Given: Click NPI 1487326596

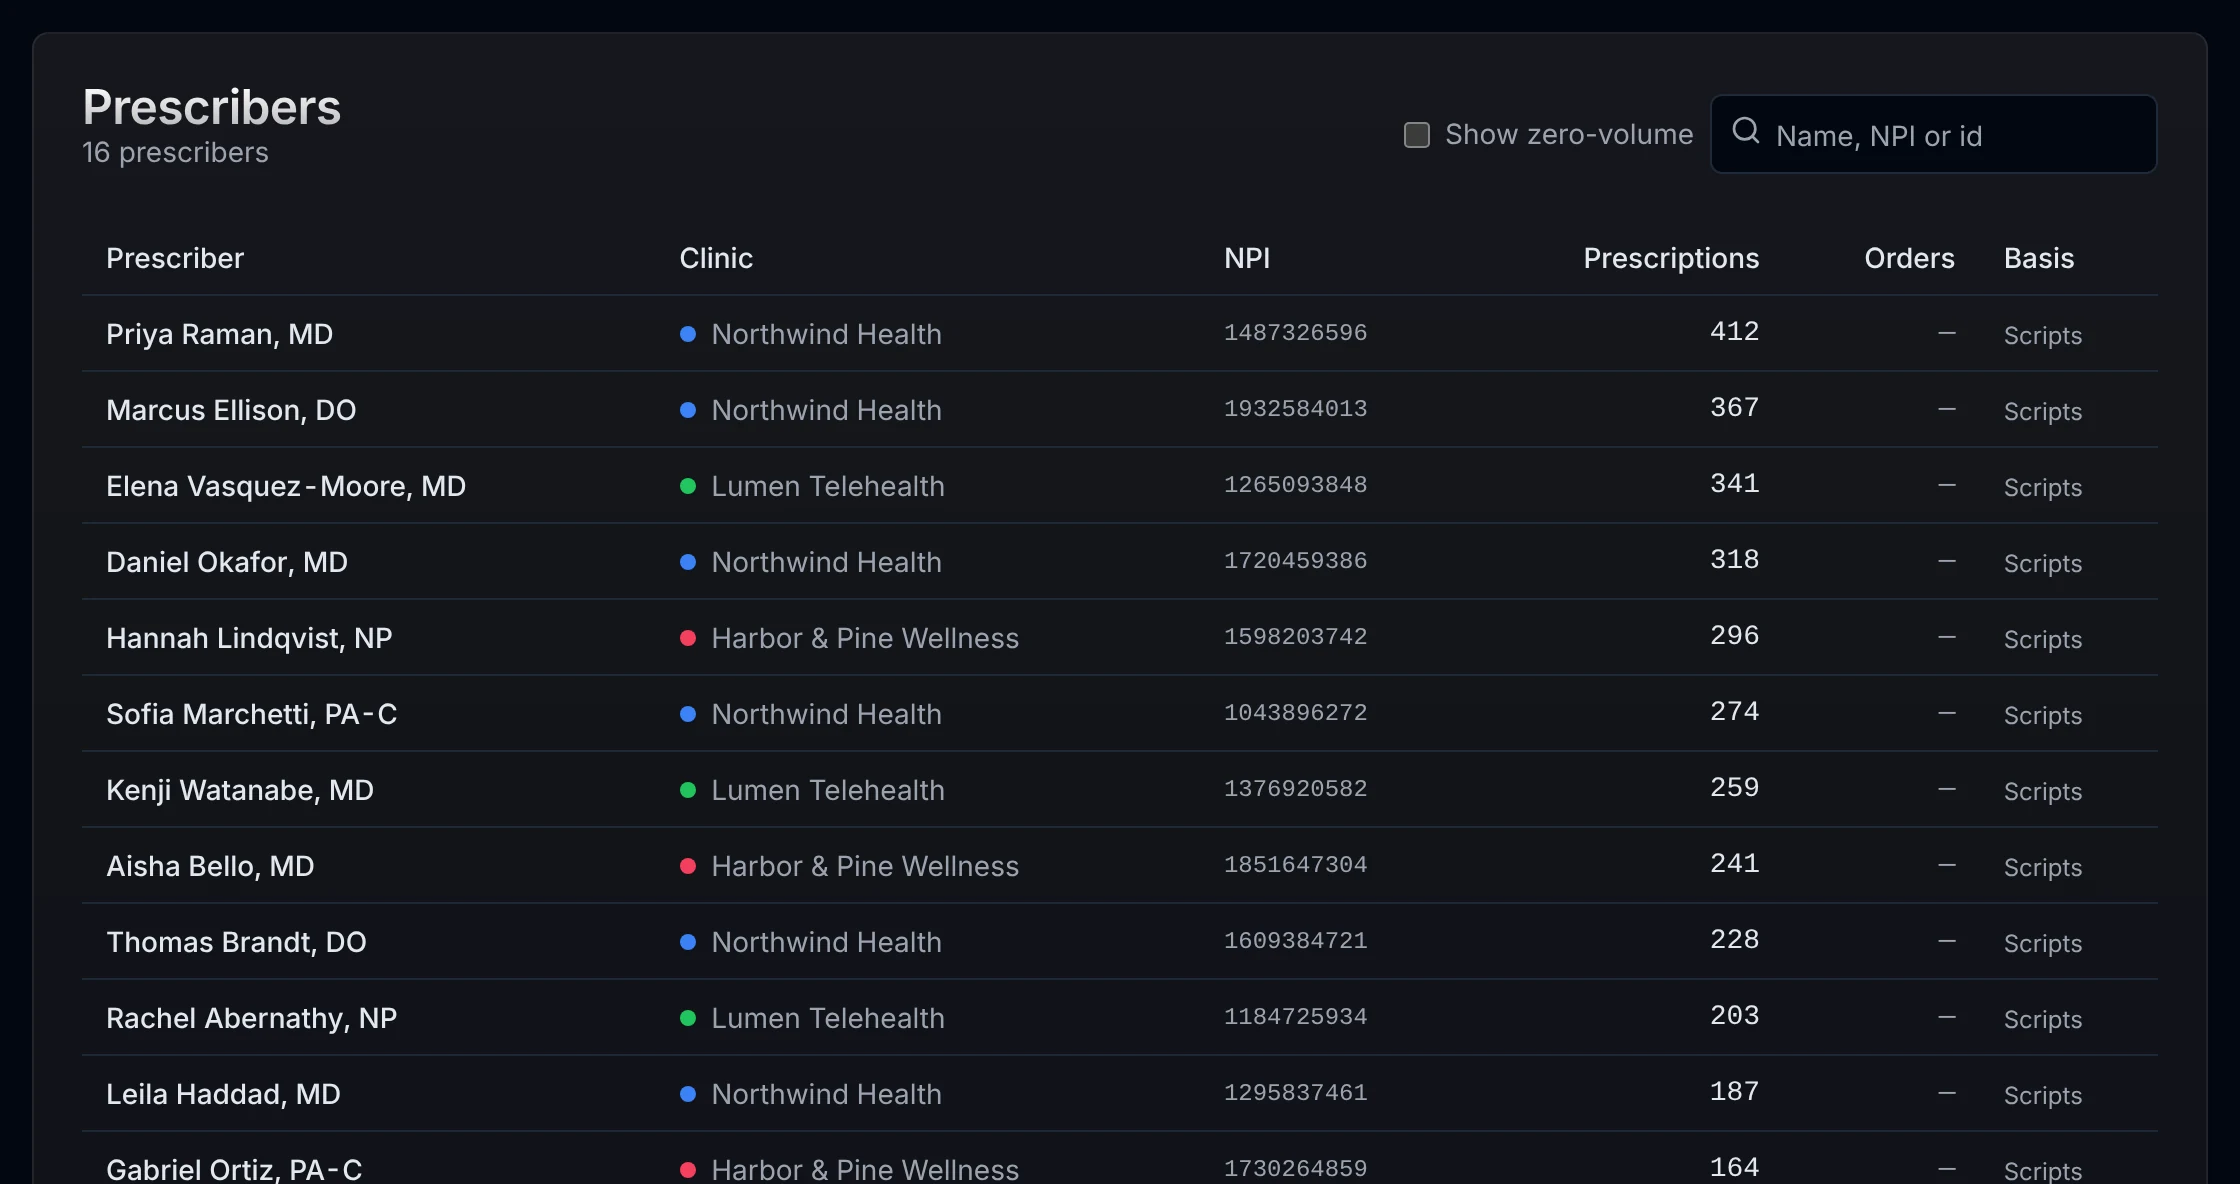Looking at the screenshot, I should [1295, 332].
